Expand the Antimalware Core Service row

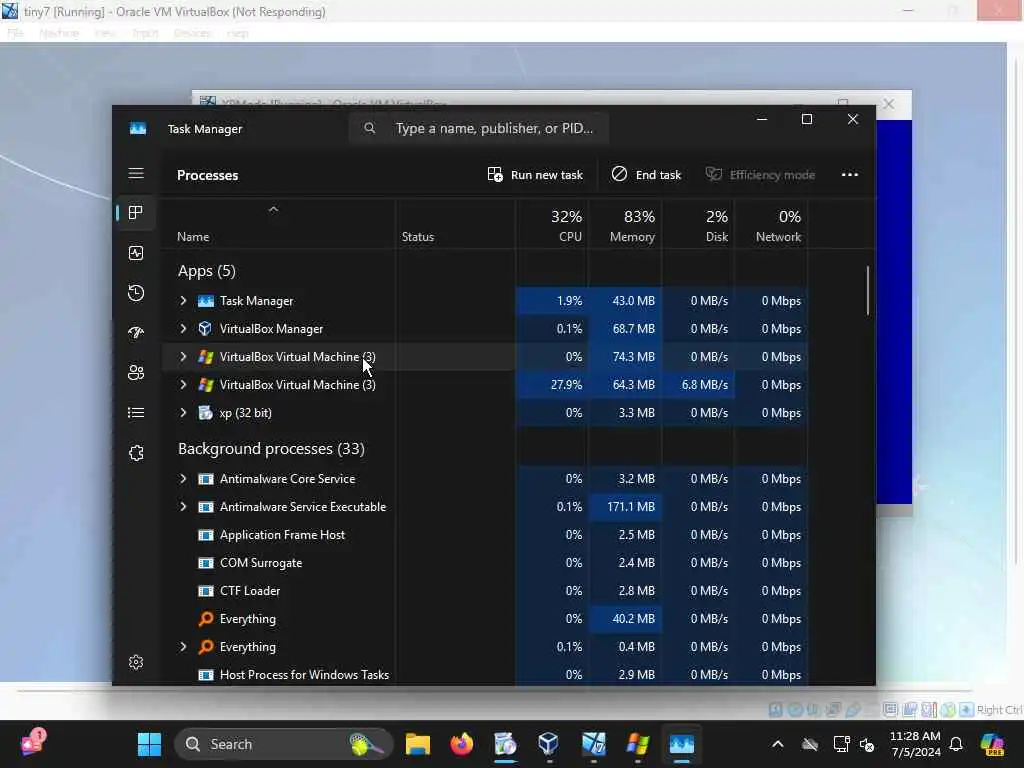[x=183, y=479]
